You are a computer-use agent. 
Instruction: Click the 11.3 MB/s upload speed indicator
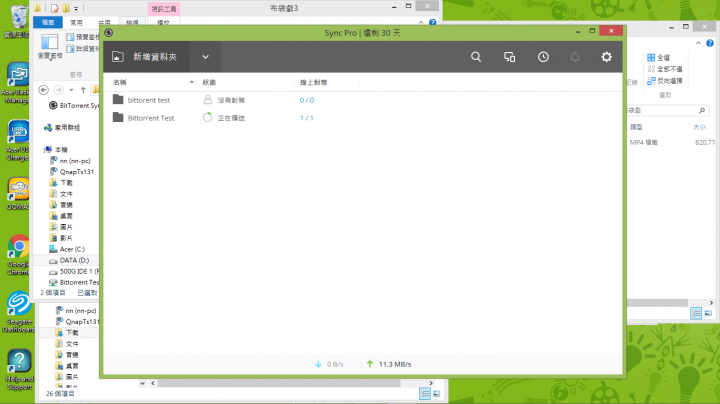(x=388, y=364)
